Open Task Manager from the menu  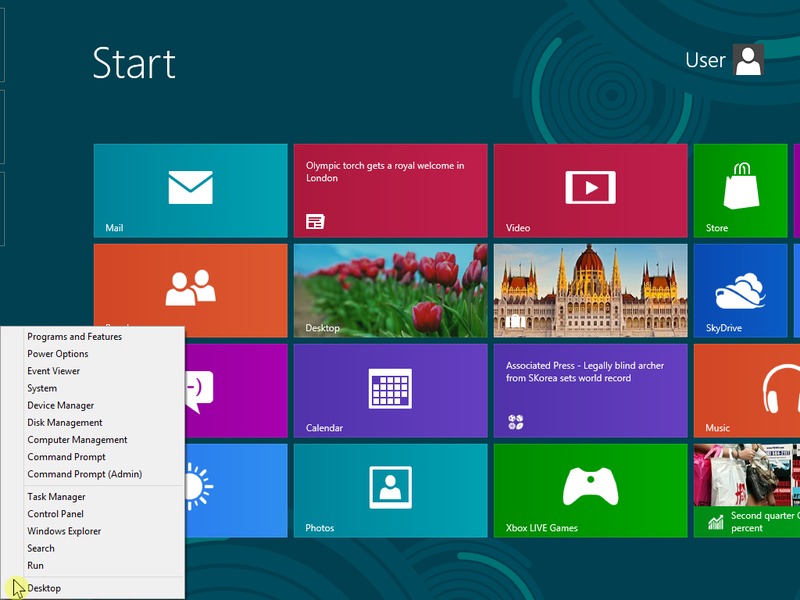coord(92,496)
